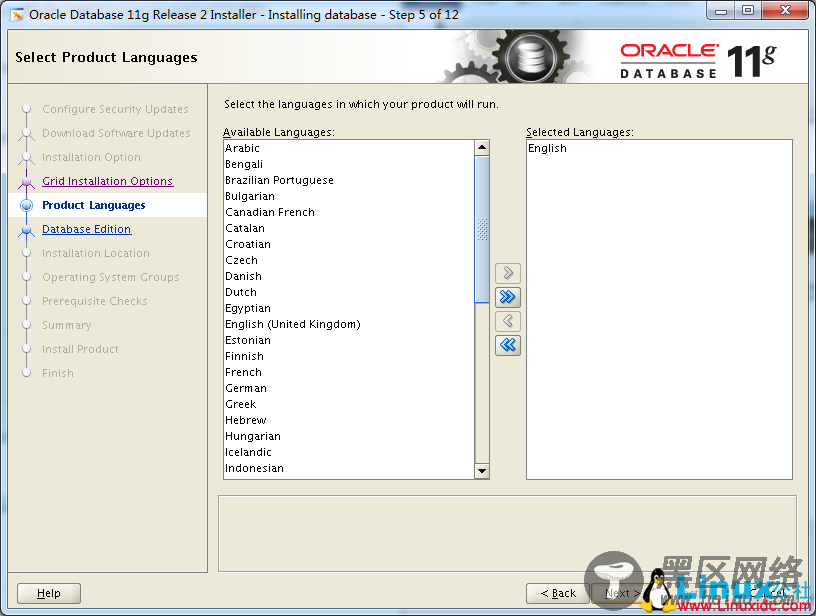Select German in Available Languages

point(349,388)
